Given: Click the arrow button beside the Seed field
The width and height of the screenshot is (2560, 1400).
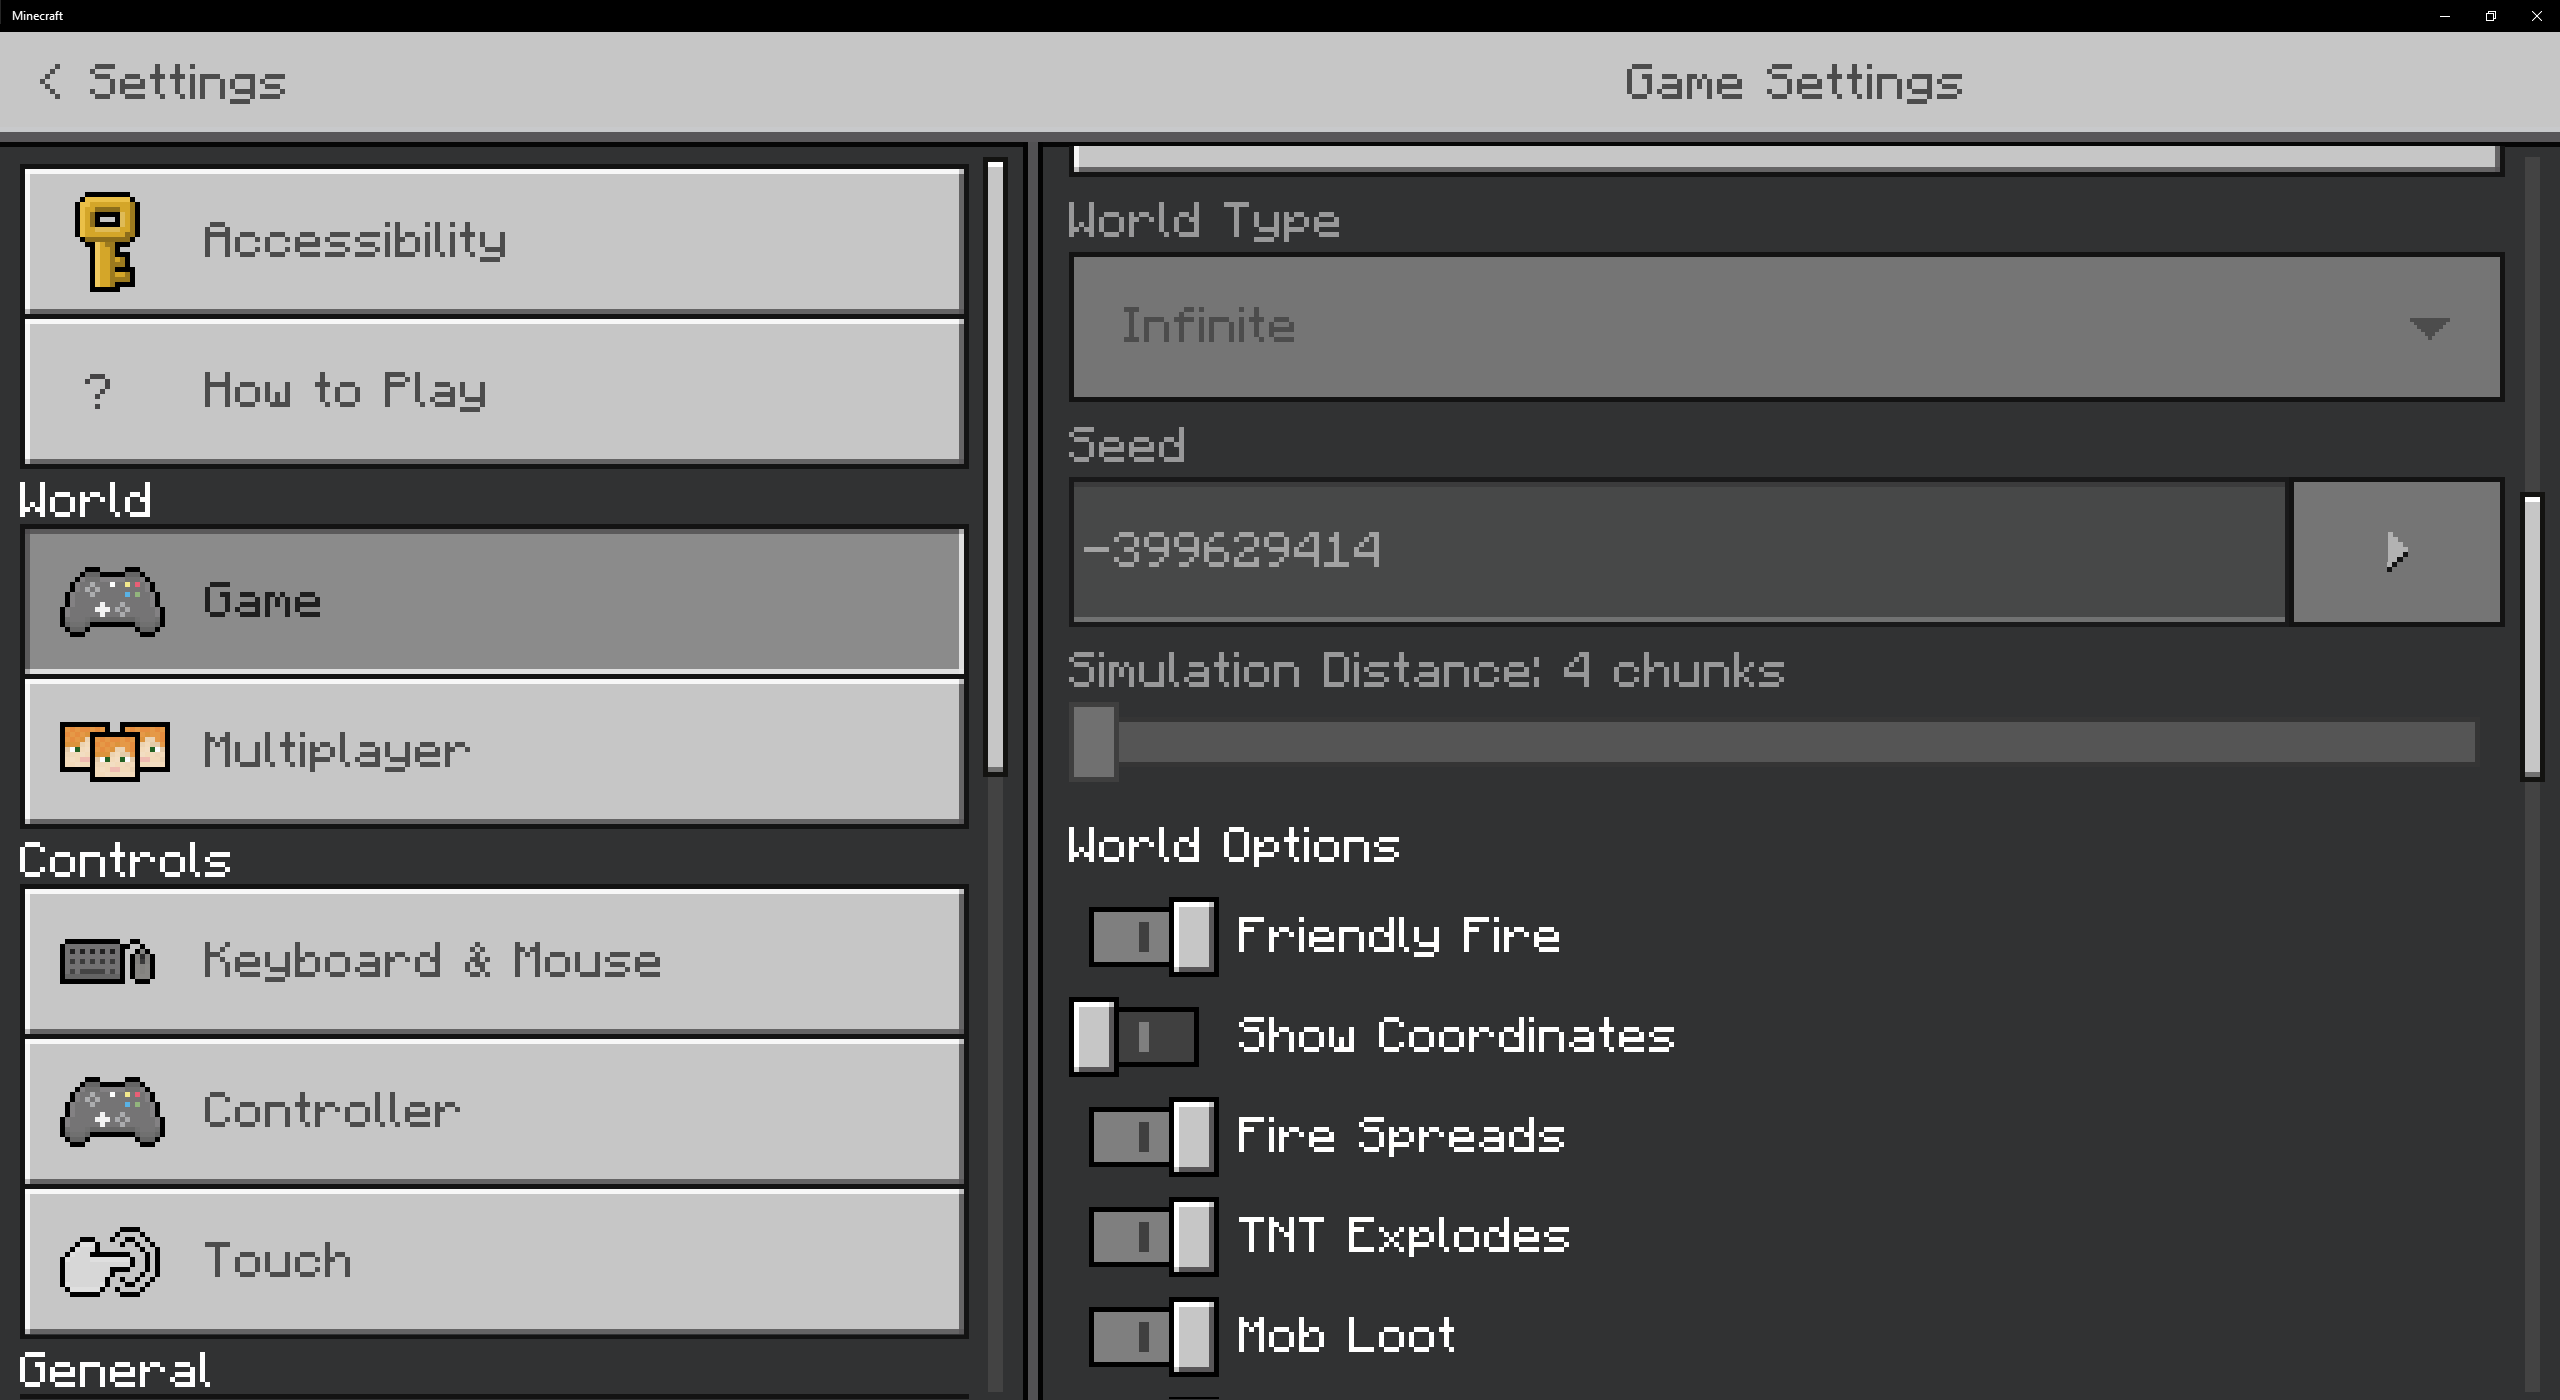Looking at the screenshot, I should (2396, 551).
